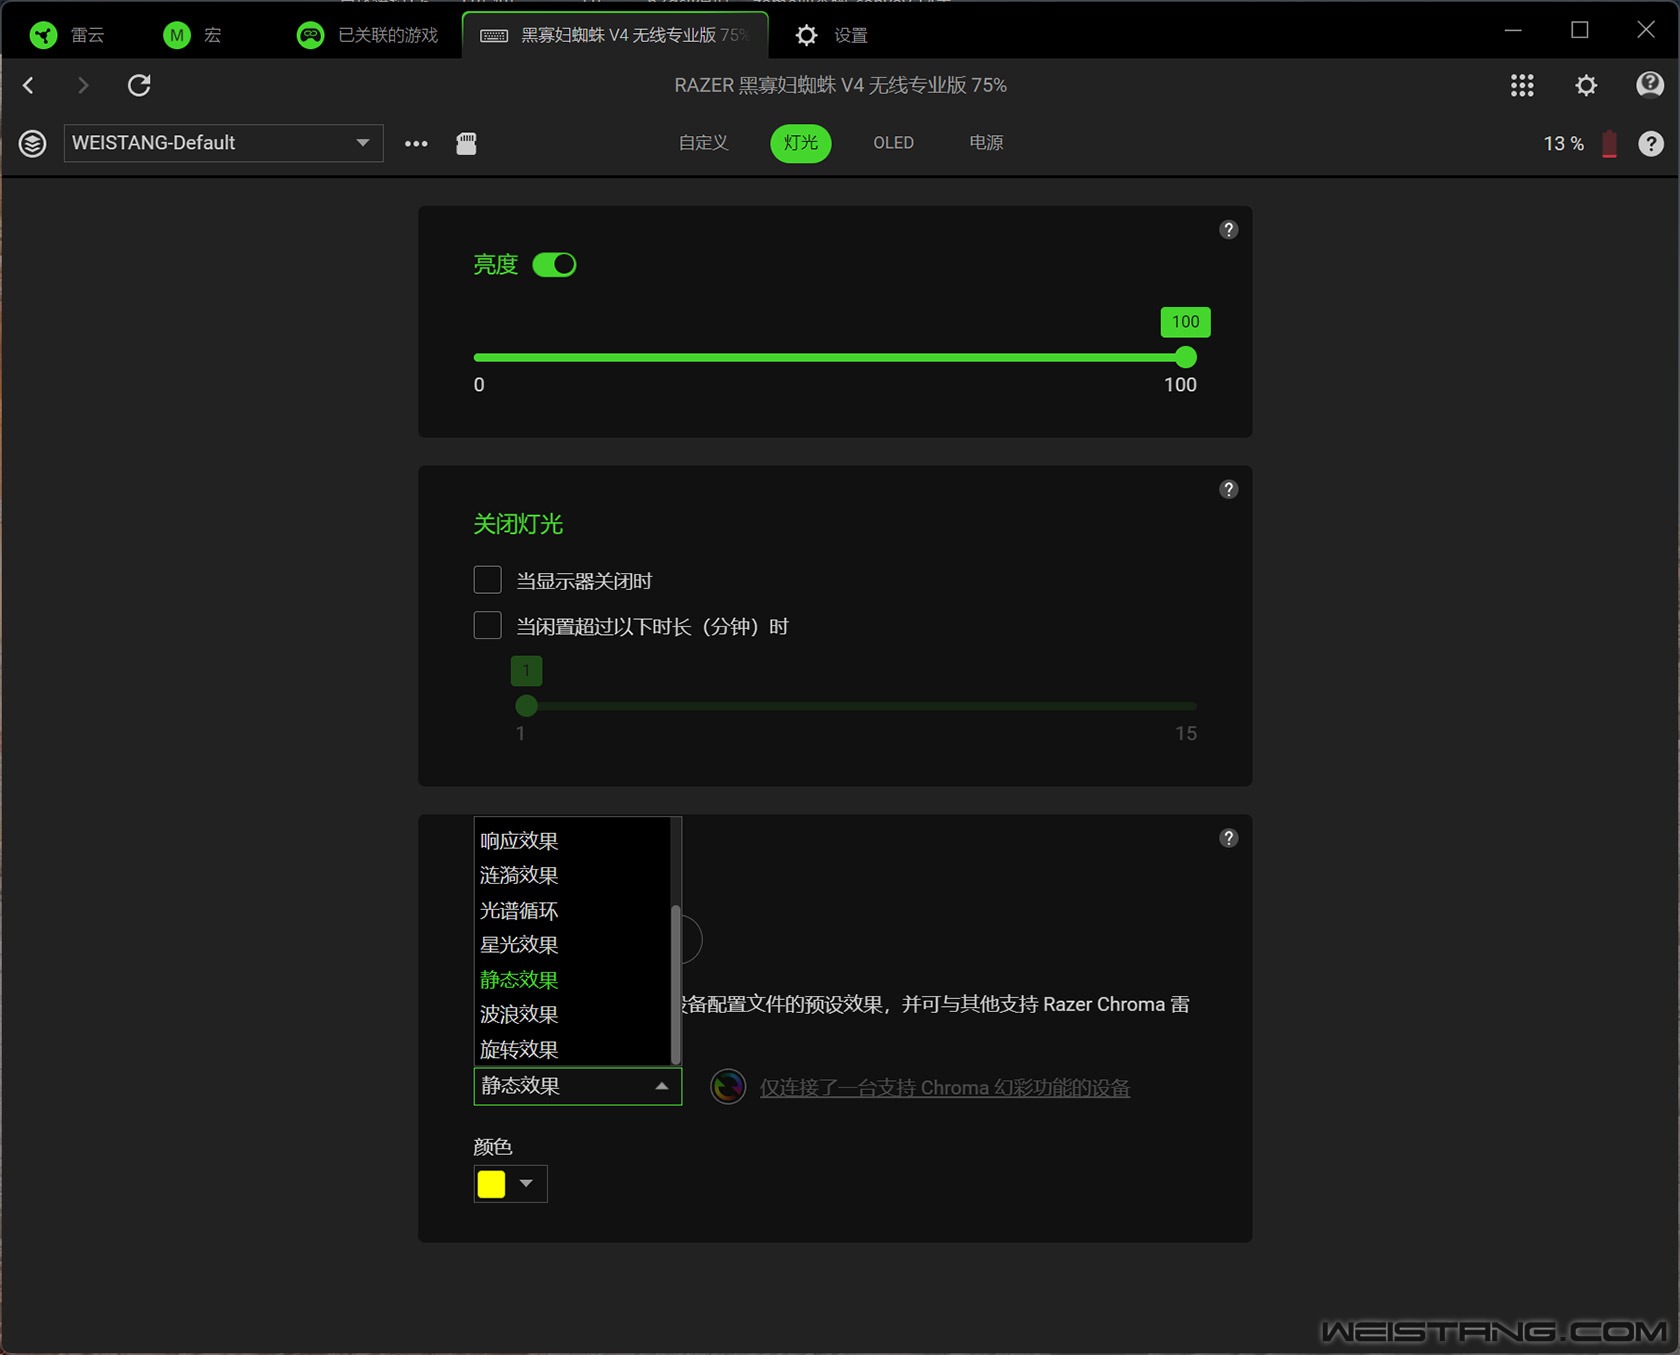
Task: Close the Synapse window
Action: 1646,30
